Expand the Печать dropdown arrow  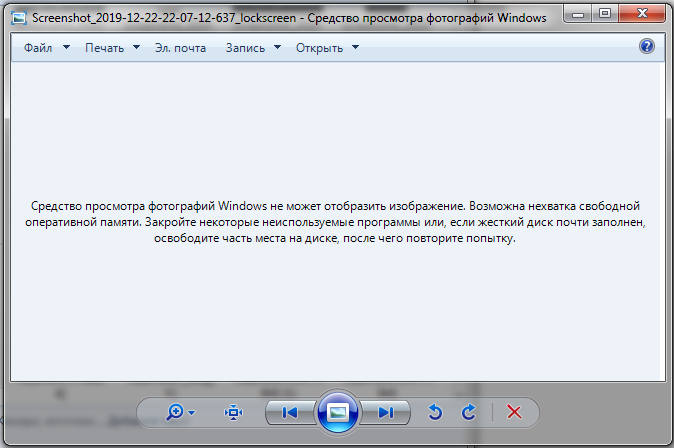(136, 47)
